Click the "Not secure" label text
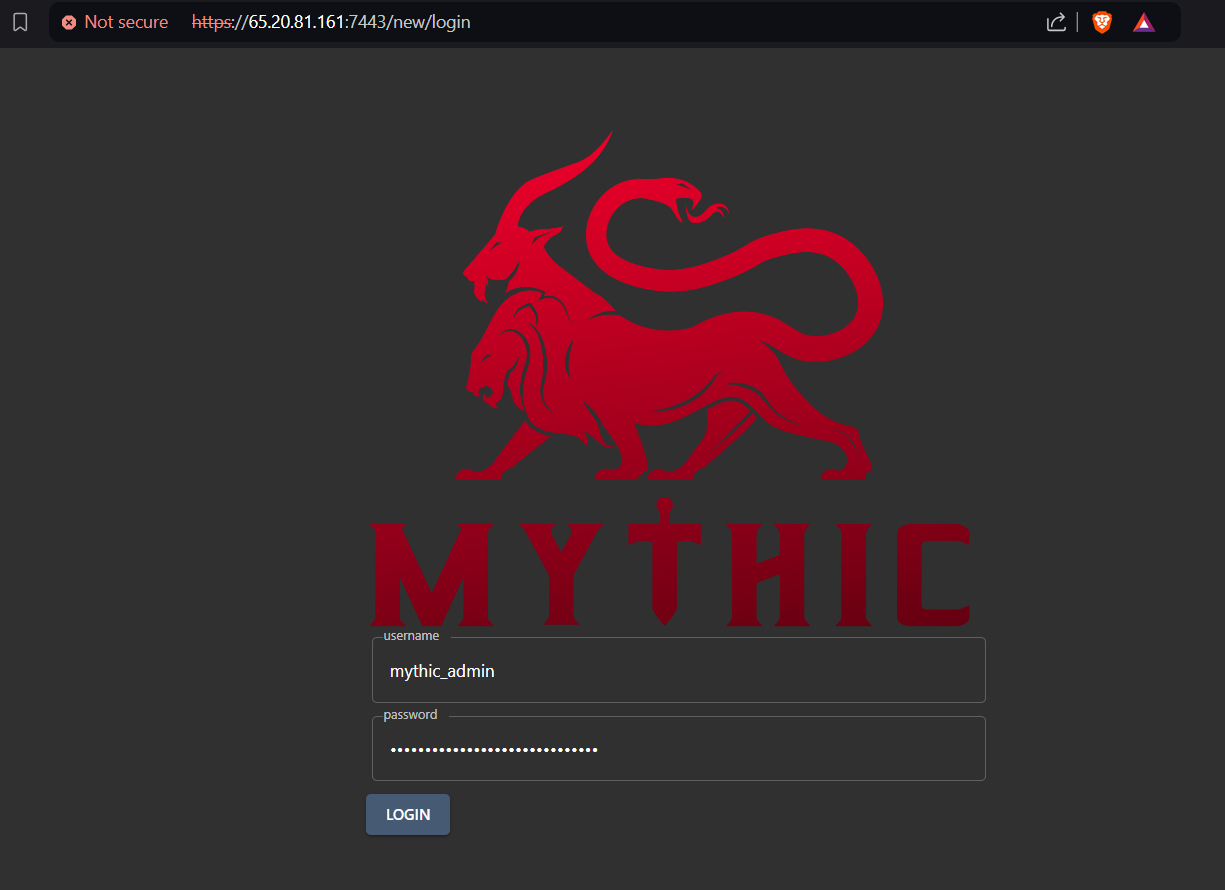 (x=126, y=22)
